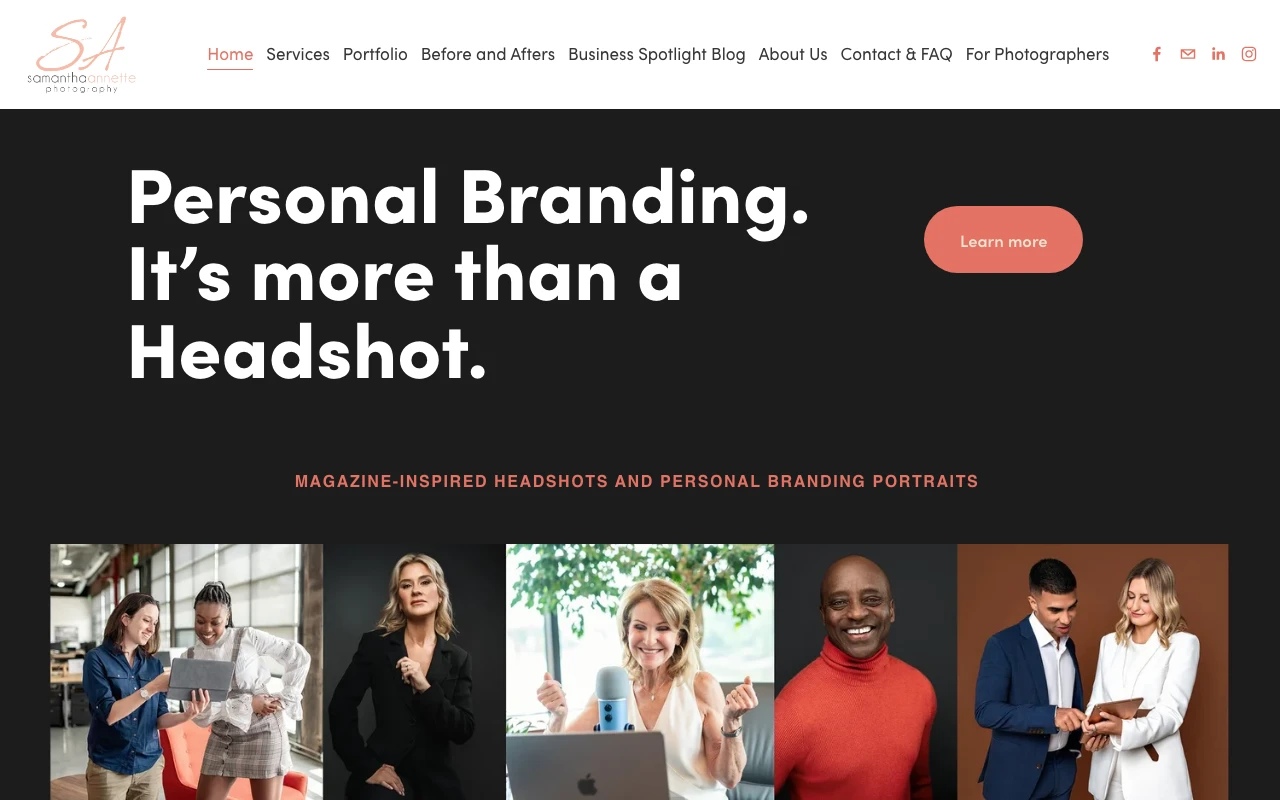Click the Samantha Annette Photography logo
The image size is (1280, 800).
point(81,54)
